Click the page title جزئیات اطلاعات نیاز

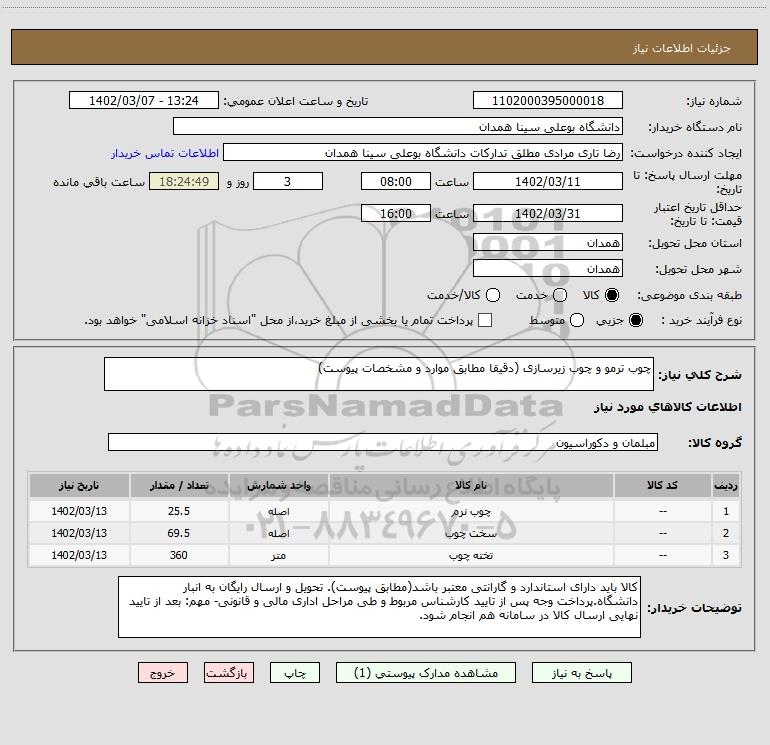(x=682, y=48)
